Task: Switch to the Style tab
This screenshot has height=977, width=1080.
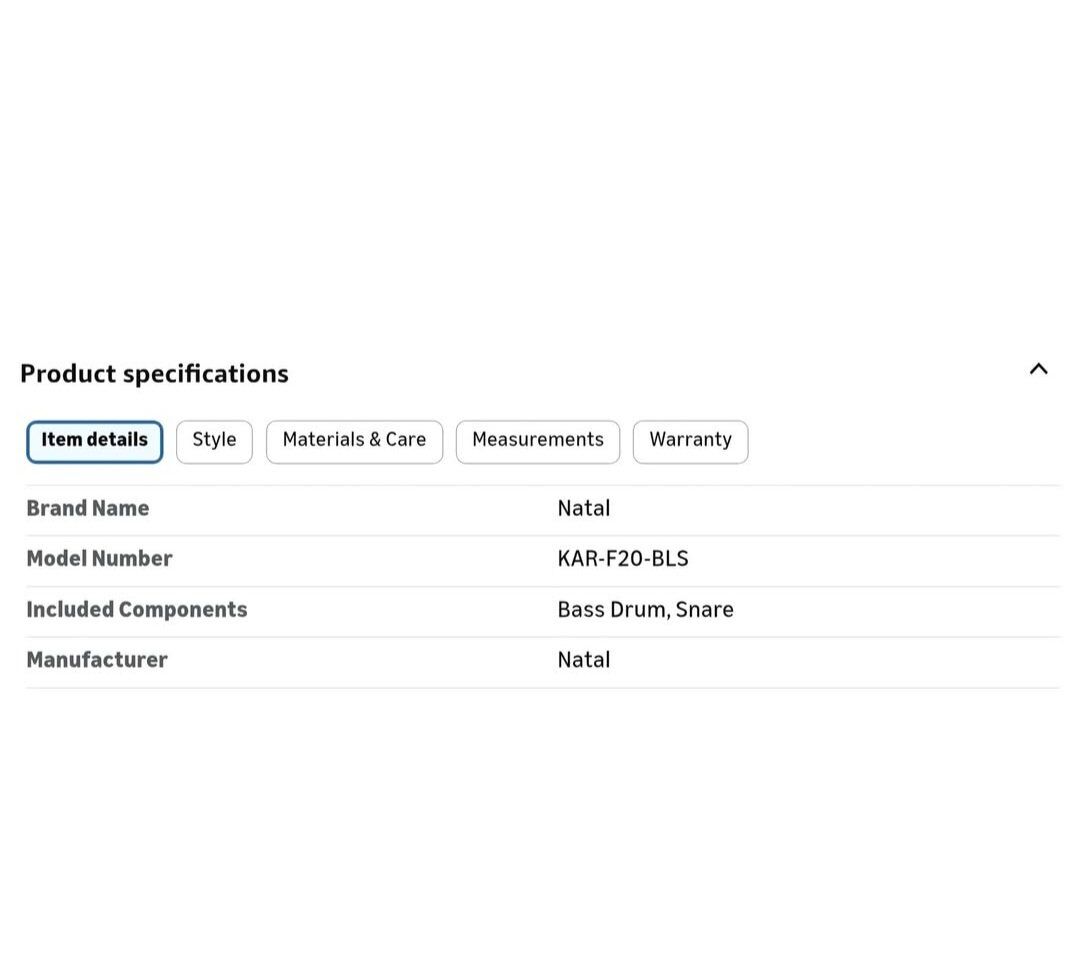Action: 214,441
